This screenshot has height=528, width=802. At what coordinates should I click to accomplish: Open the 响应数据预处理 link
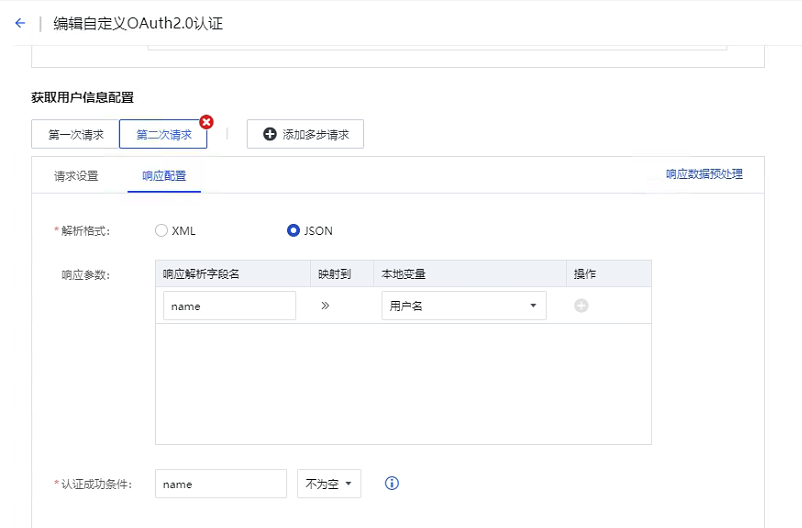tap(704, 174)
